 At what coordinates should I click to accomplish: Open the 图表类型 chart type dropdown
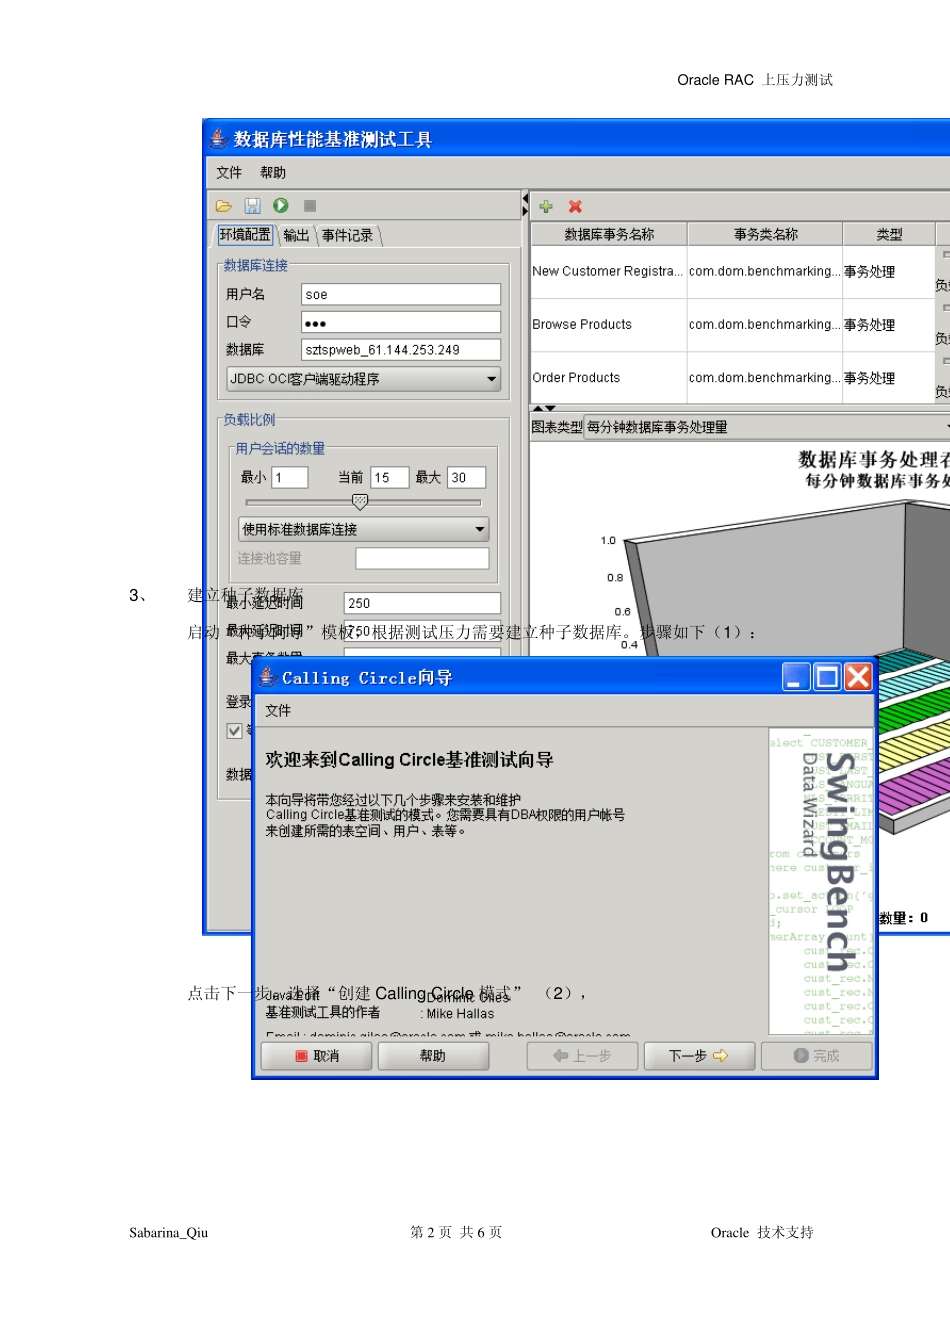pos(767,427)
